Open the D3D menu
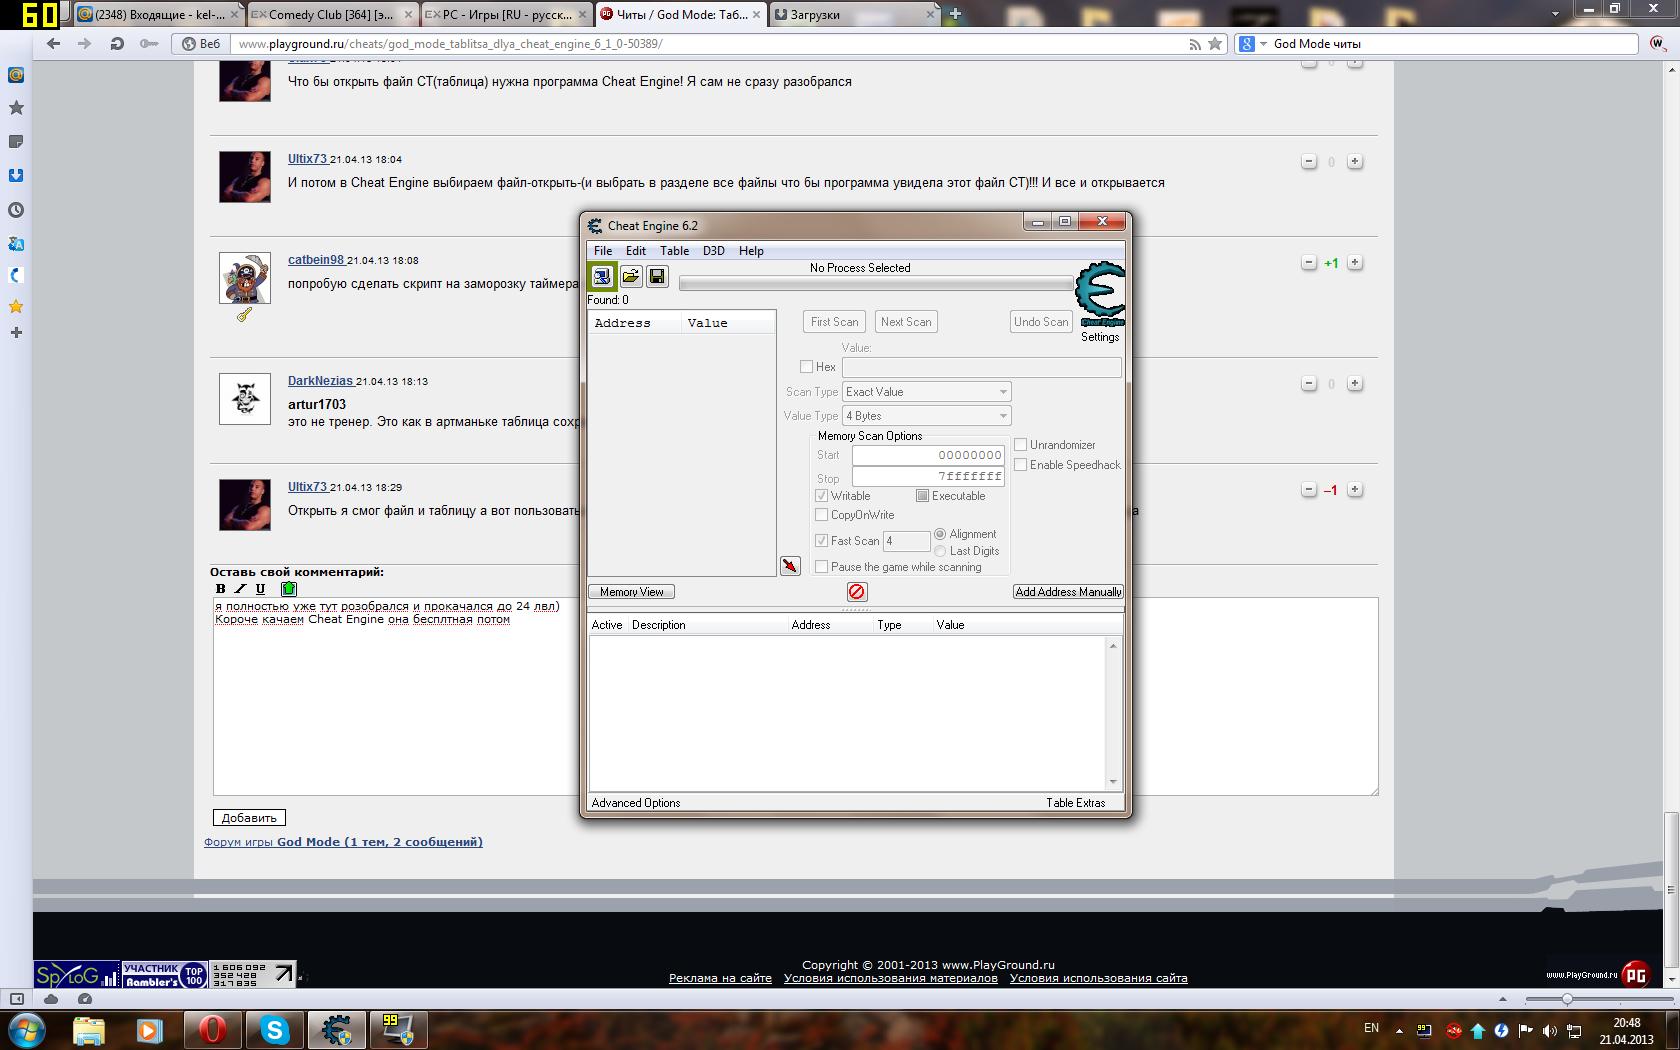 (714, 251)
